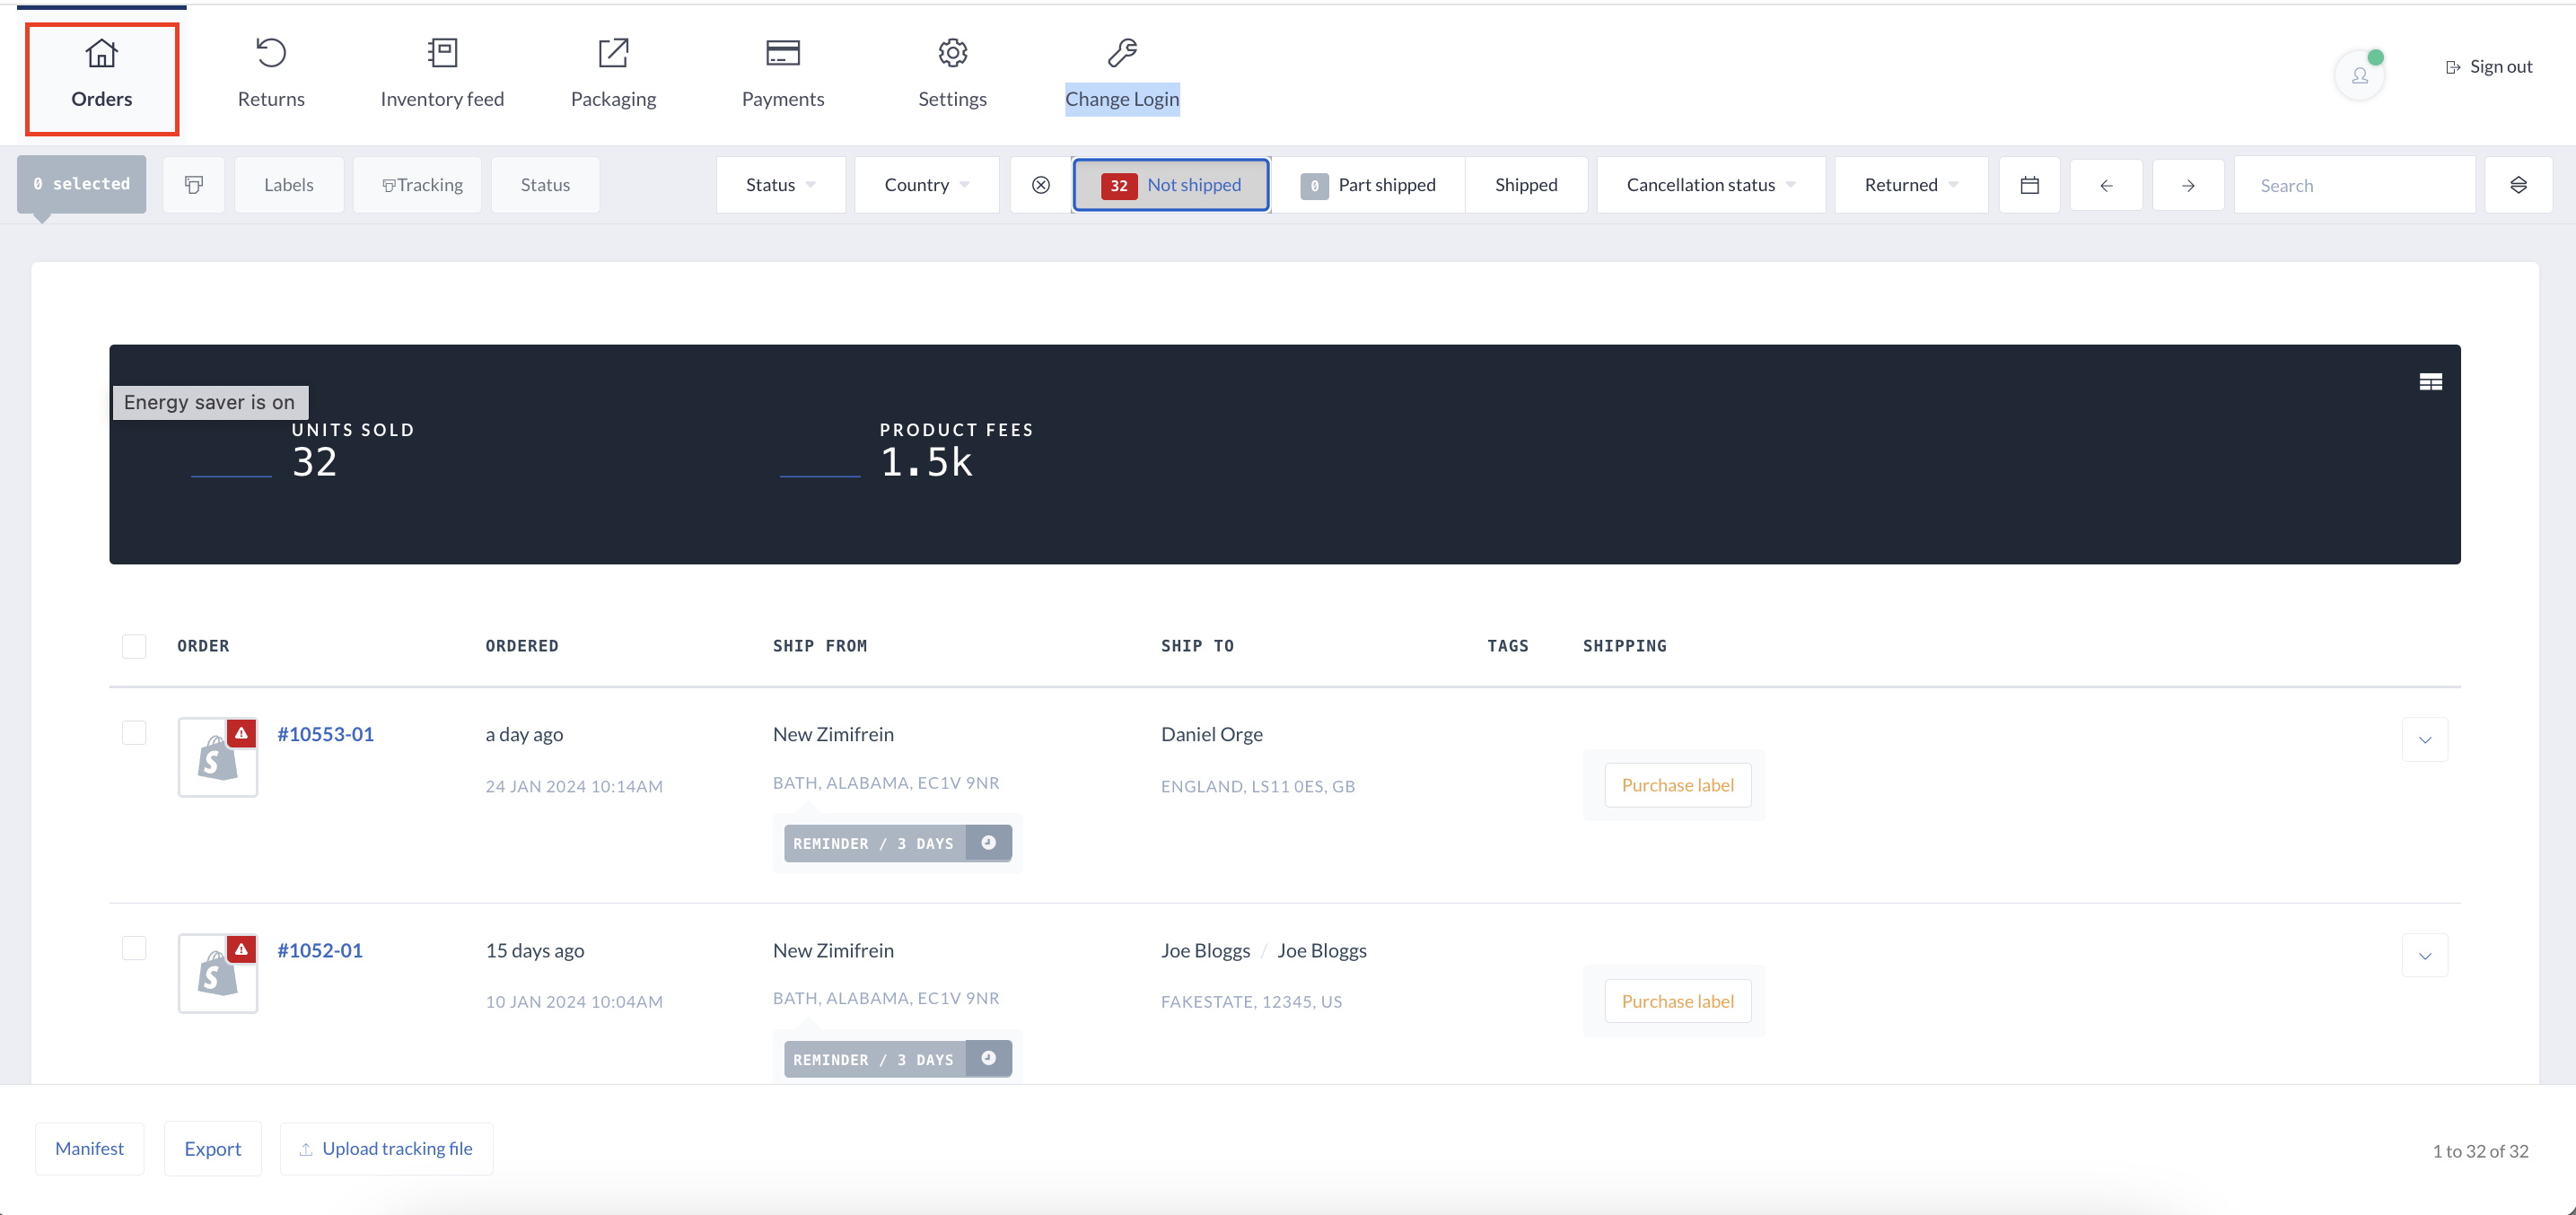
Task: Click the Change Login wrench item
Action: click(1122, 74)
